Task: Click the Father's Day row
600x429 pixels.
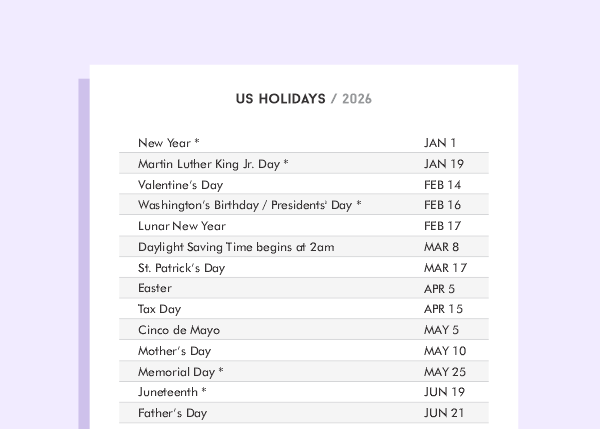Action: pos(173,413)
